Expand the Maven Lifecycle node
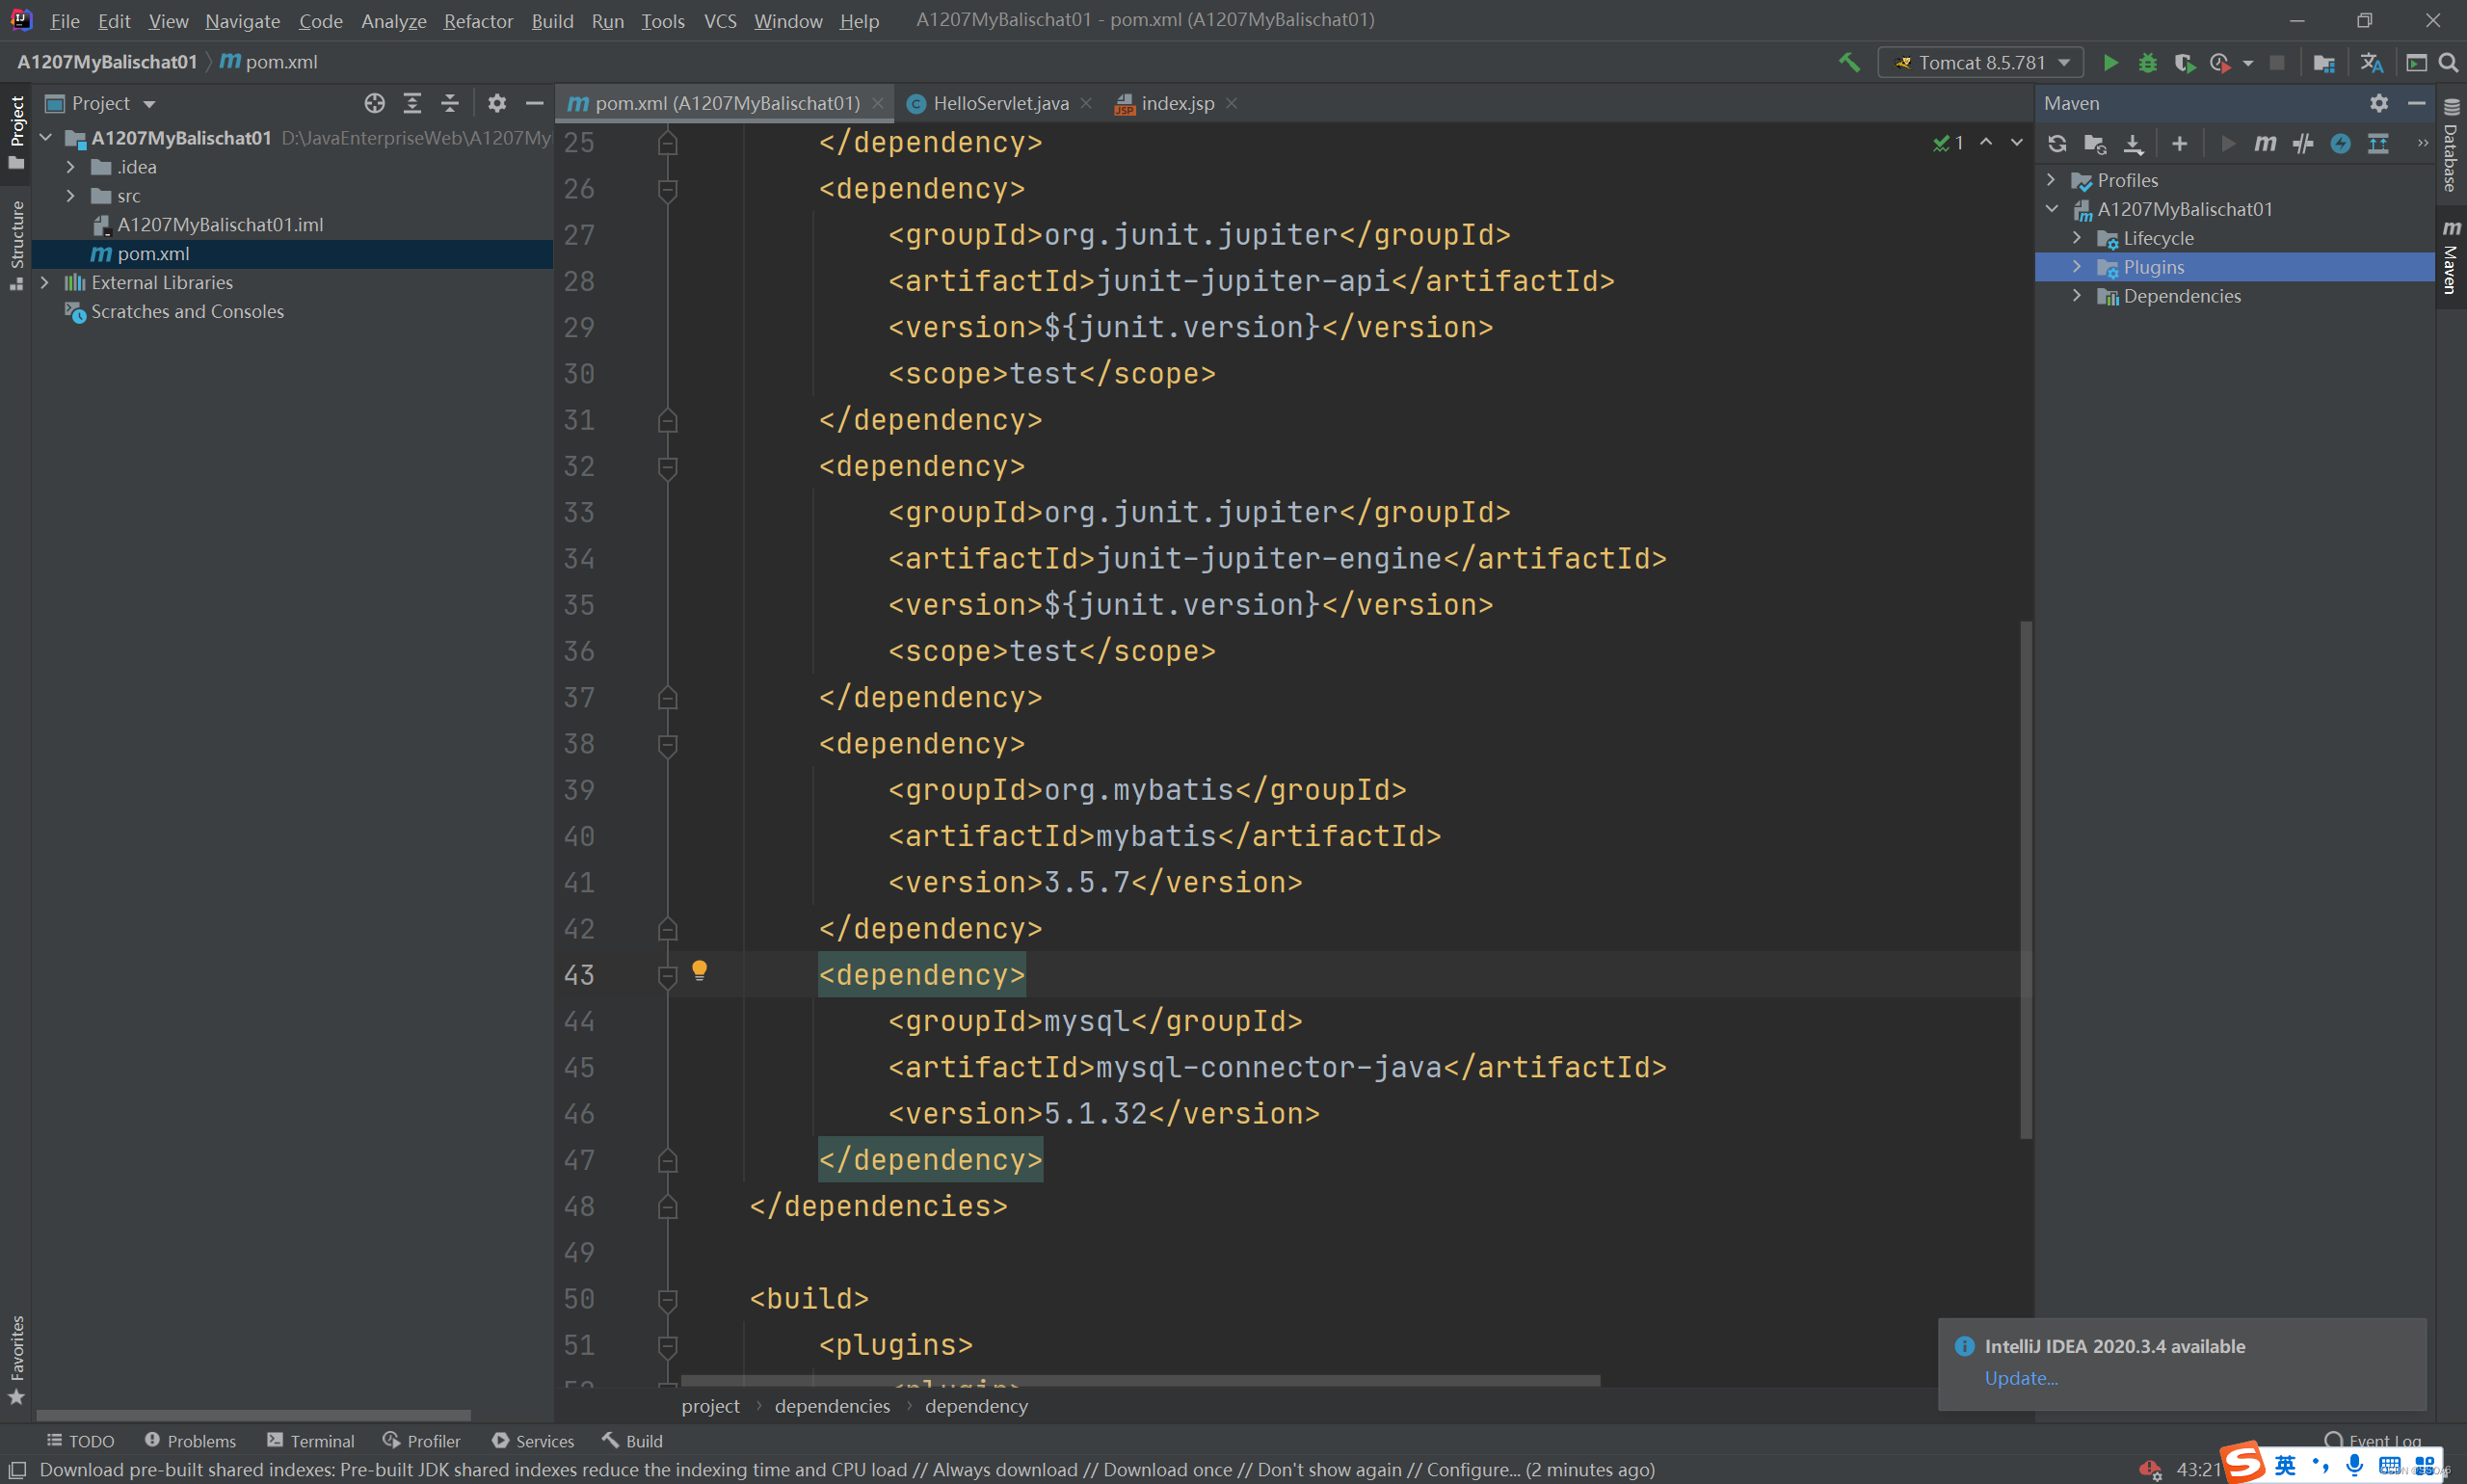2467x1484 pixels. (2077, 238)
